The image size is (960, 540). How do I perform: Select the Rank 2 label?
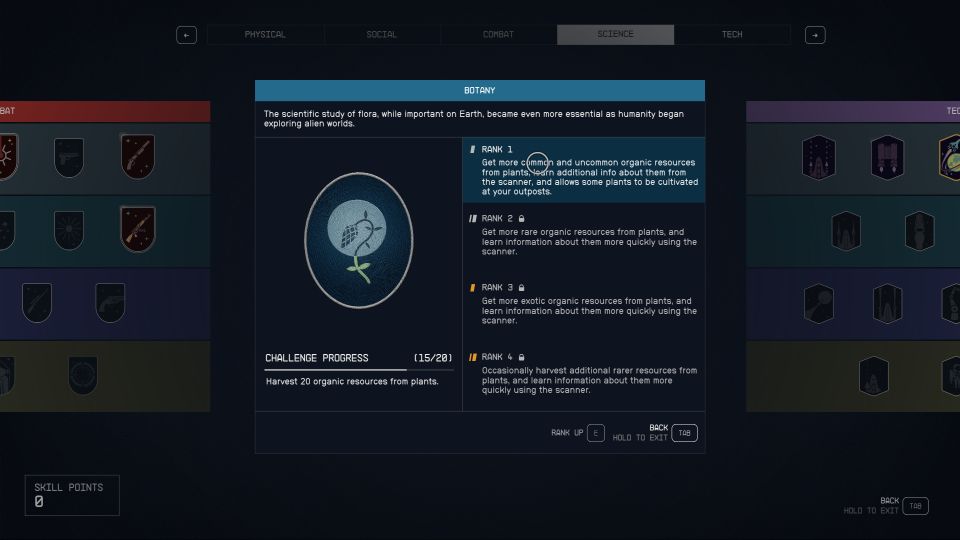point(497,219)
